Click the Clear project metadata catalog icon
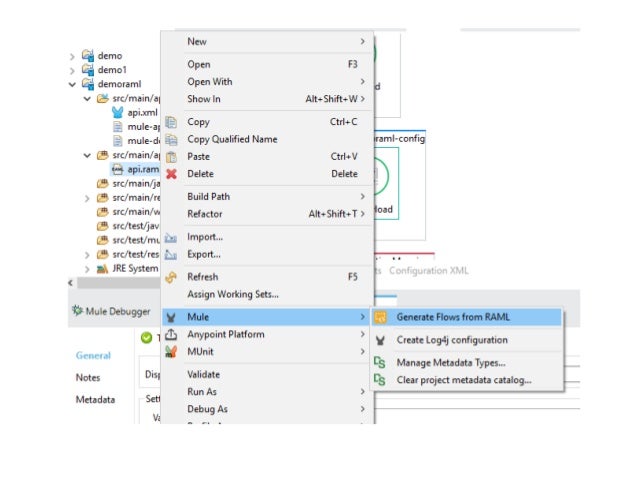Viewport: 638px width, 479px height. (x=379, y=380)
